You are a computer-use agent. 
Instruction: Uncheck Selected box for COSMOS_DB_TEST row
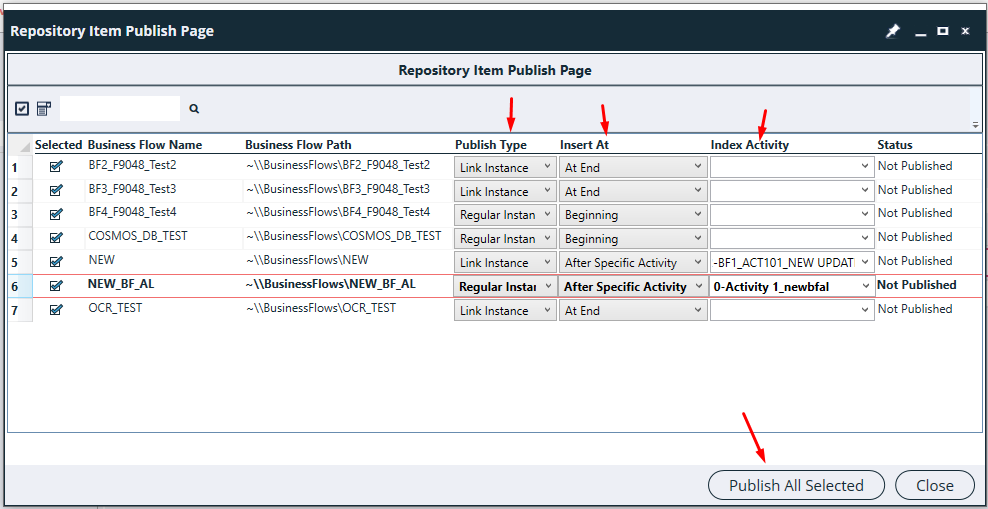(56, 238)
